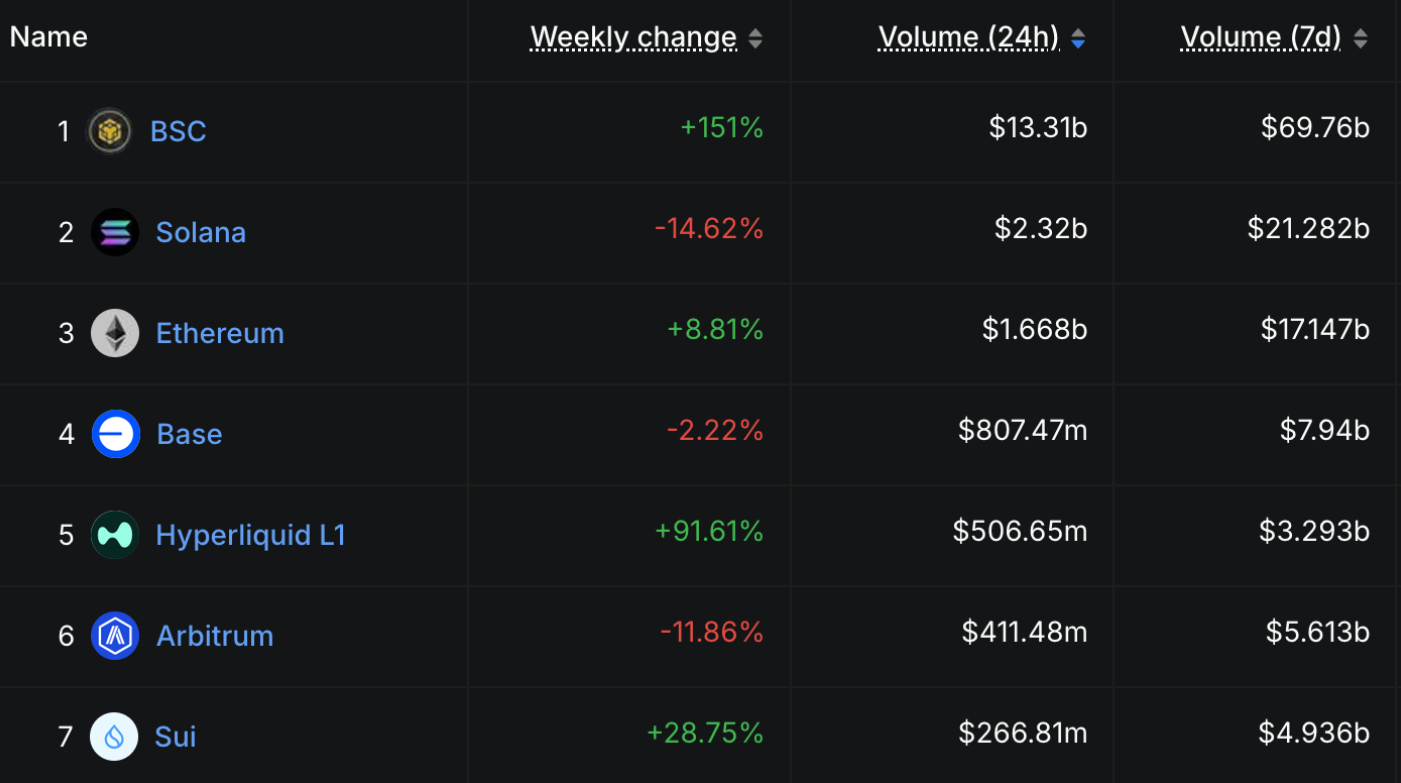Screen dimensions: 1401x783
Task: Open the Arbitrum chain link
Action: coord(215,636)
